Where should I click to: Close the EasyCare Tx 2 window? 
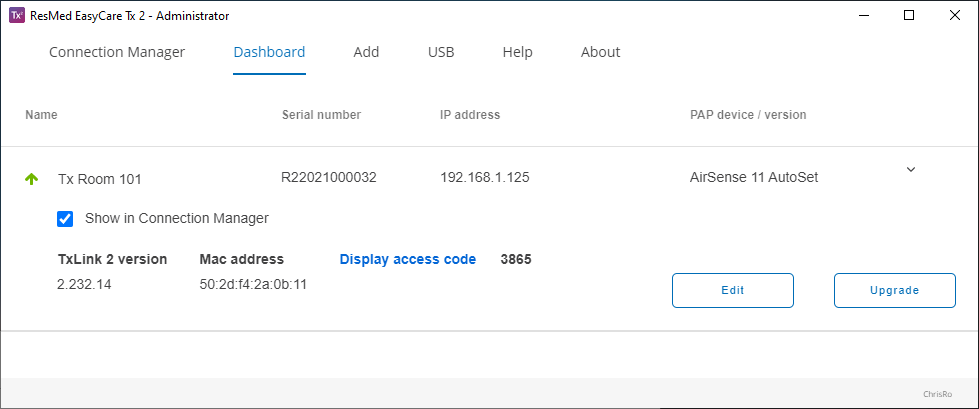pos(955,16)
